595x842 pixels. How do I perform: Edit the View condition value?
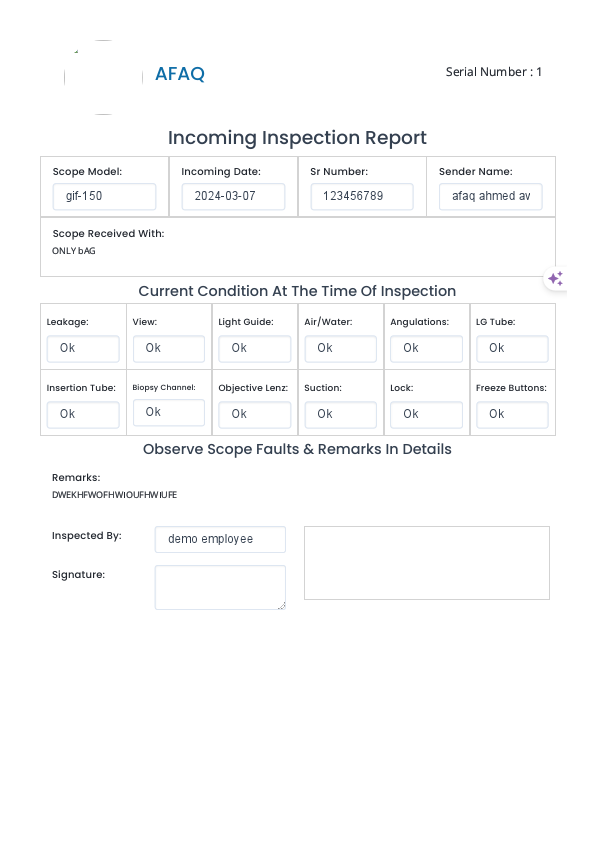point(168,348)
